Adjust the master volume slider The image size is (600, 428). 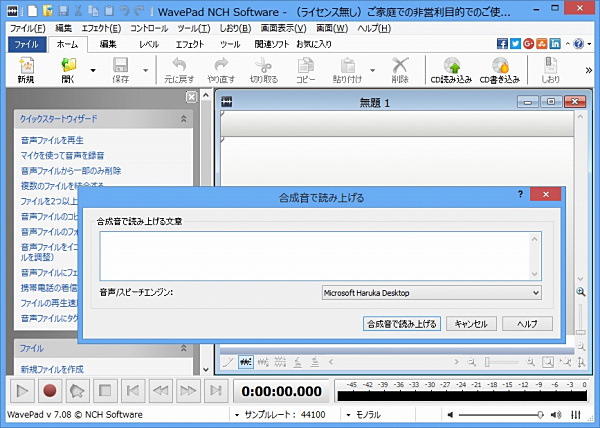coord(501,415)
